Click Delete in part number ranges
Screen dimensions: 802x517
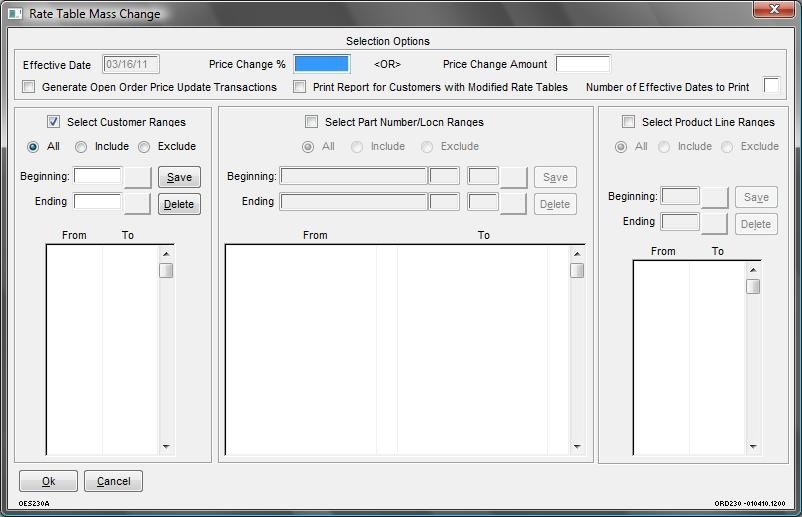pos(555,204)
